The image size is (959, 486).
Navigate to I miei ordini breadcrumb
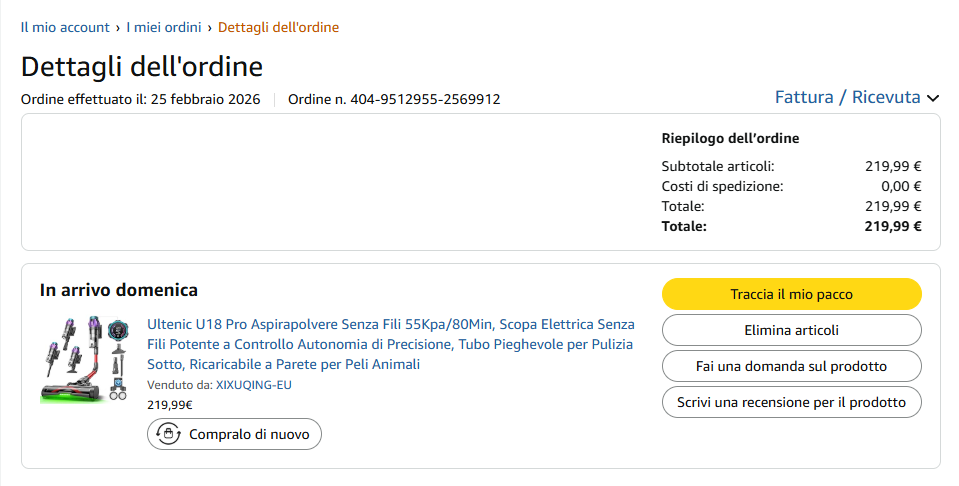click(x=163, y=27)
